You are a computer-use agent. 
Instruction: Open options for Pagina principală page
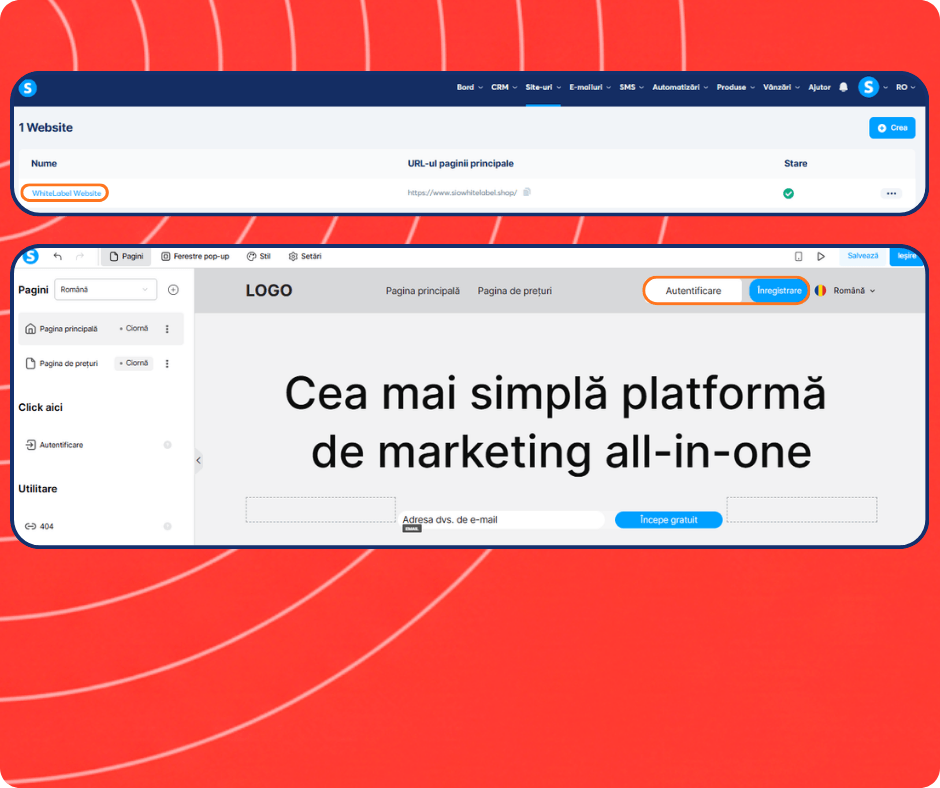167,329
